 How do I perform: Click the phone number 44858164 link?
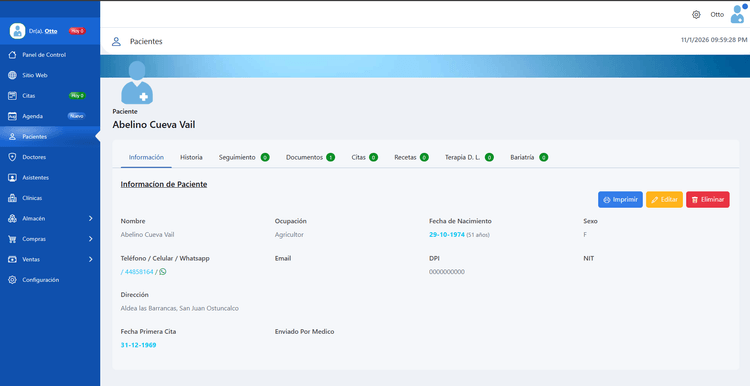tap(139, 272)
